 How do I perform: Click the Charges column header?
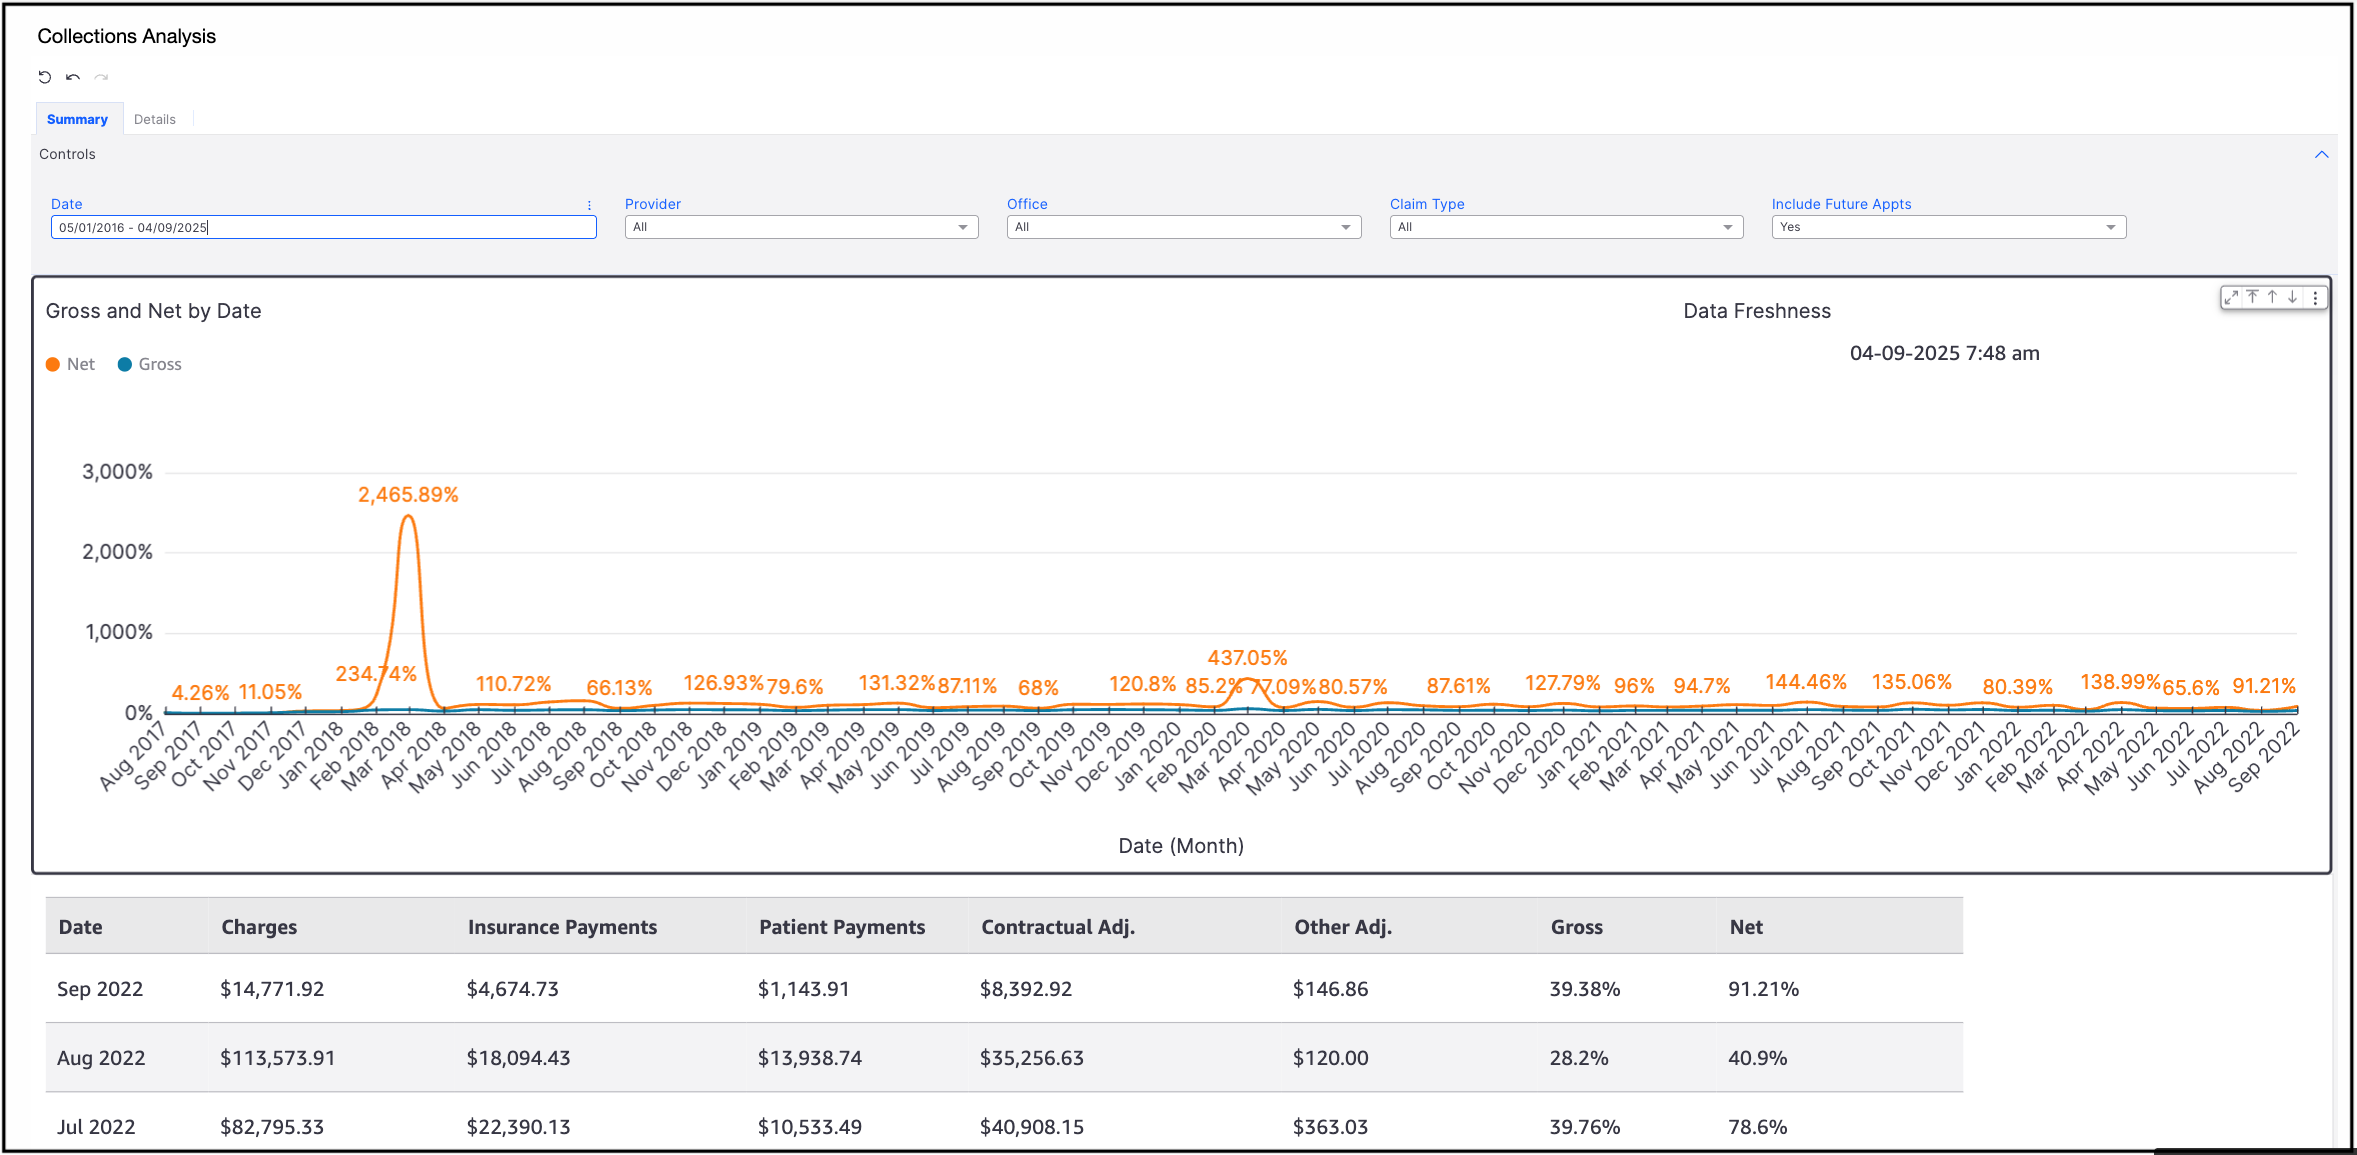pos(259,927)
